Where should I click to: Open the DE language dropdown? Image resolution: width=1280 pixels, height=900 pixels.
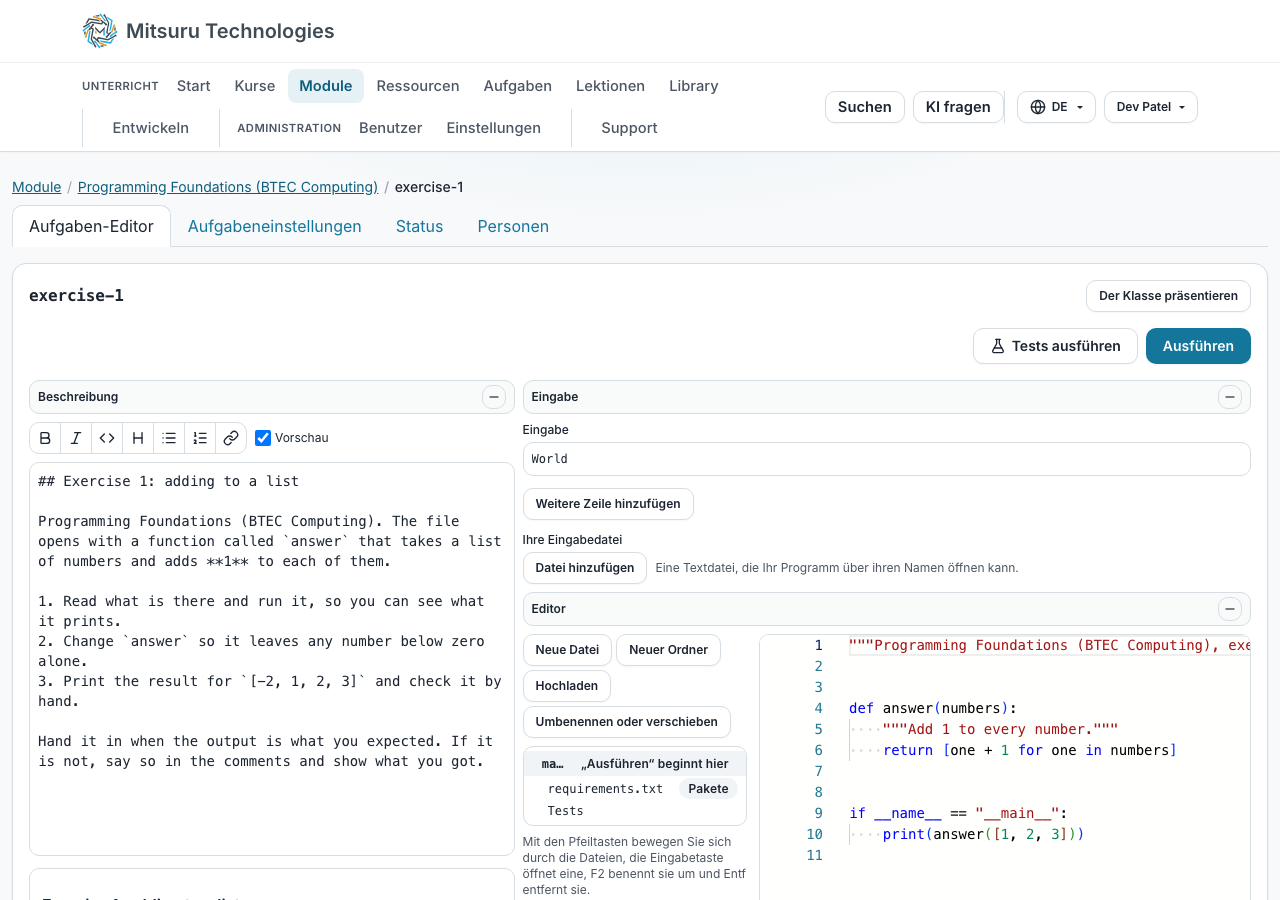[x=1056, y=107]
